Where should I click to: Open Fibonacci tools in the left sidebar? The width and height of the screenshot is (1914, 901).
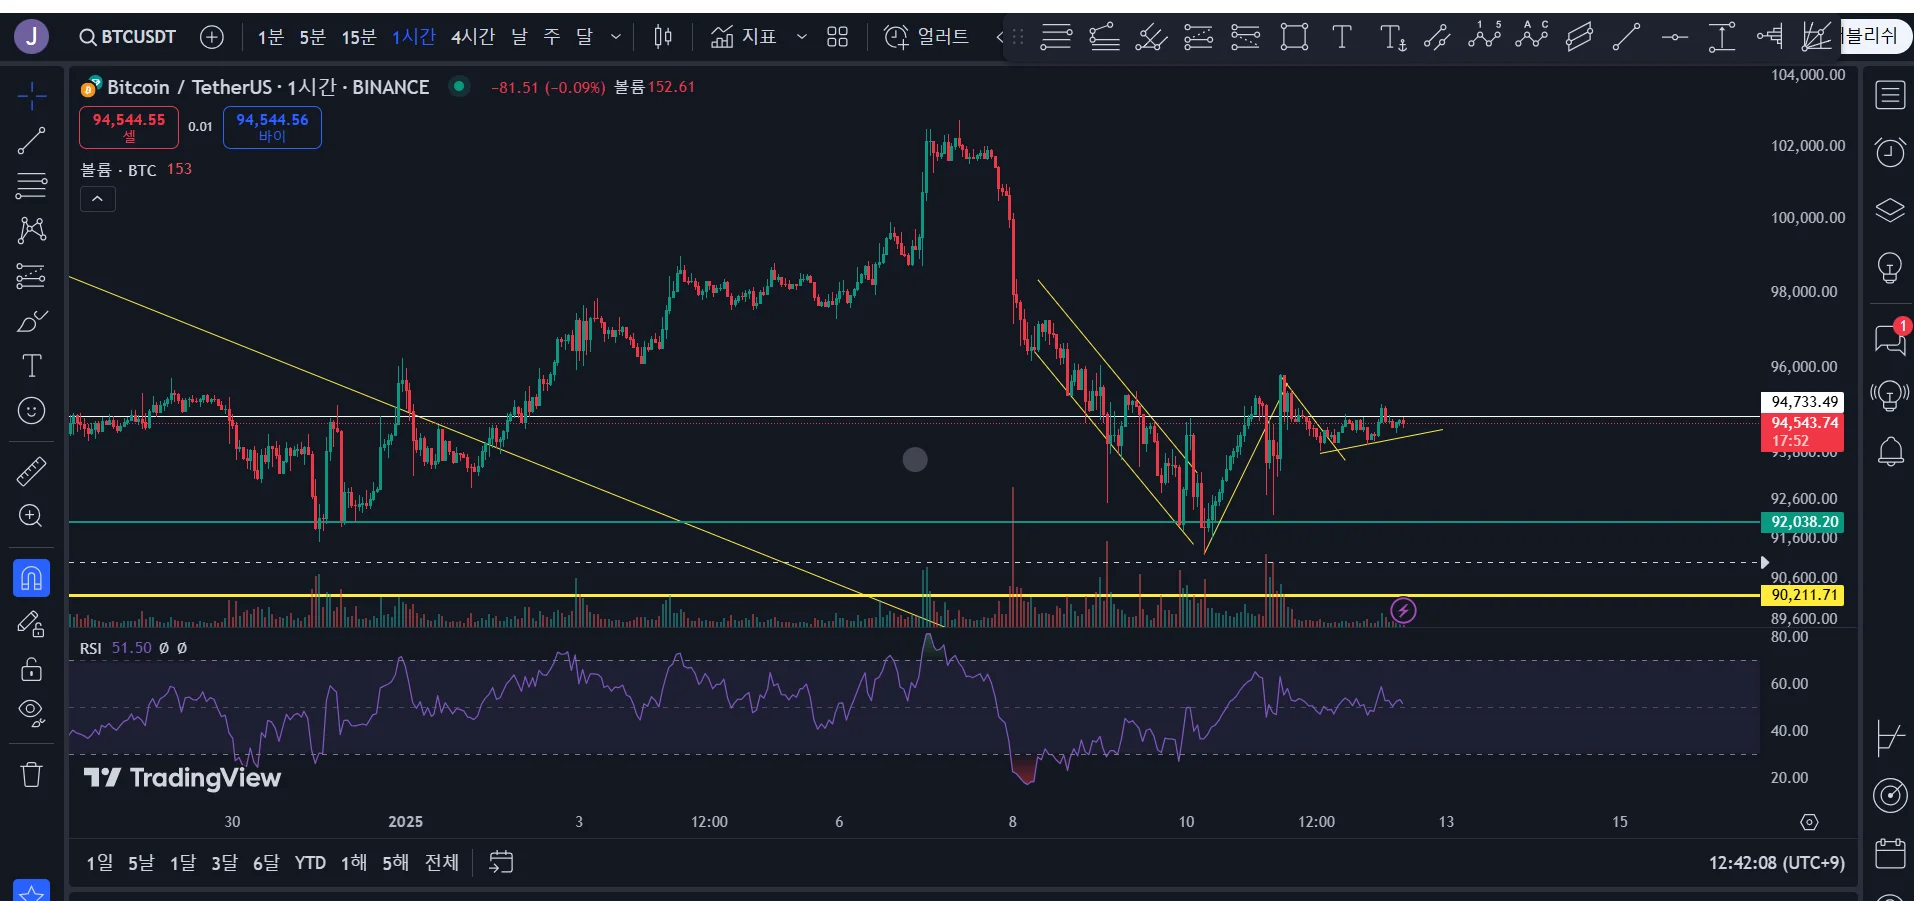[32, 185]
